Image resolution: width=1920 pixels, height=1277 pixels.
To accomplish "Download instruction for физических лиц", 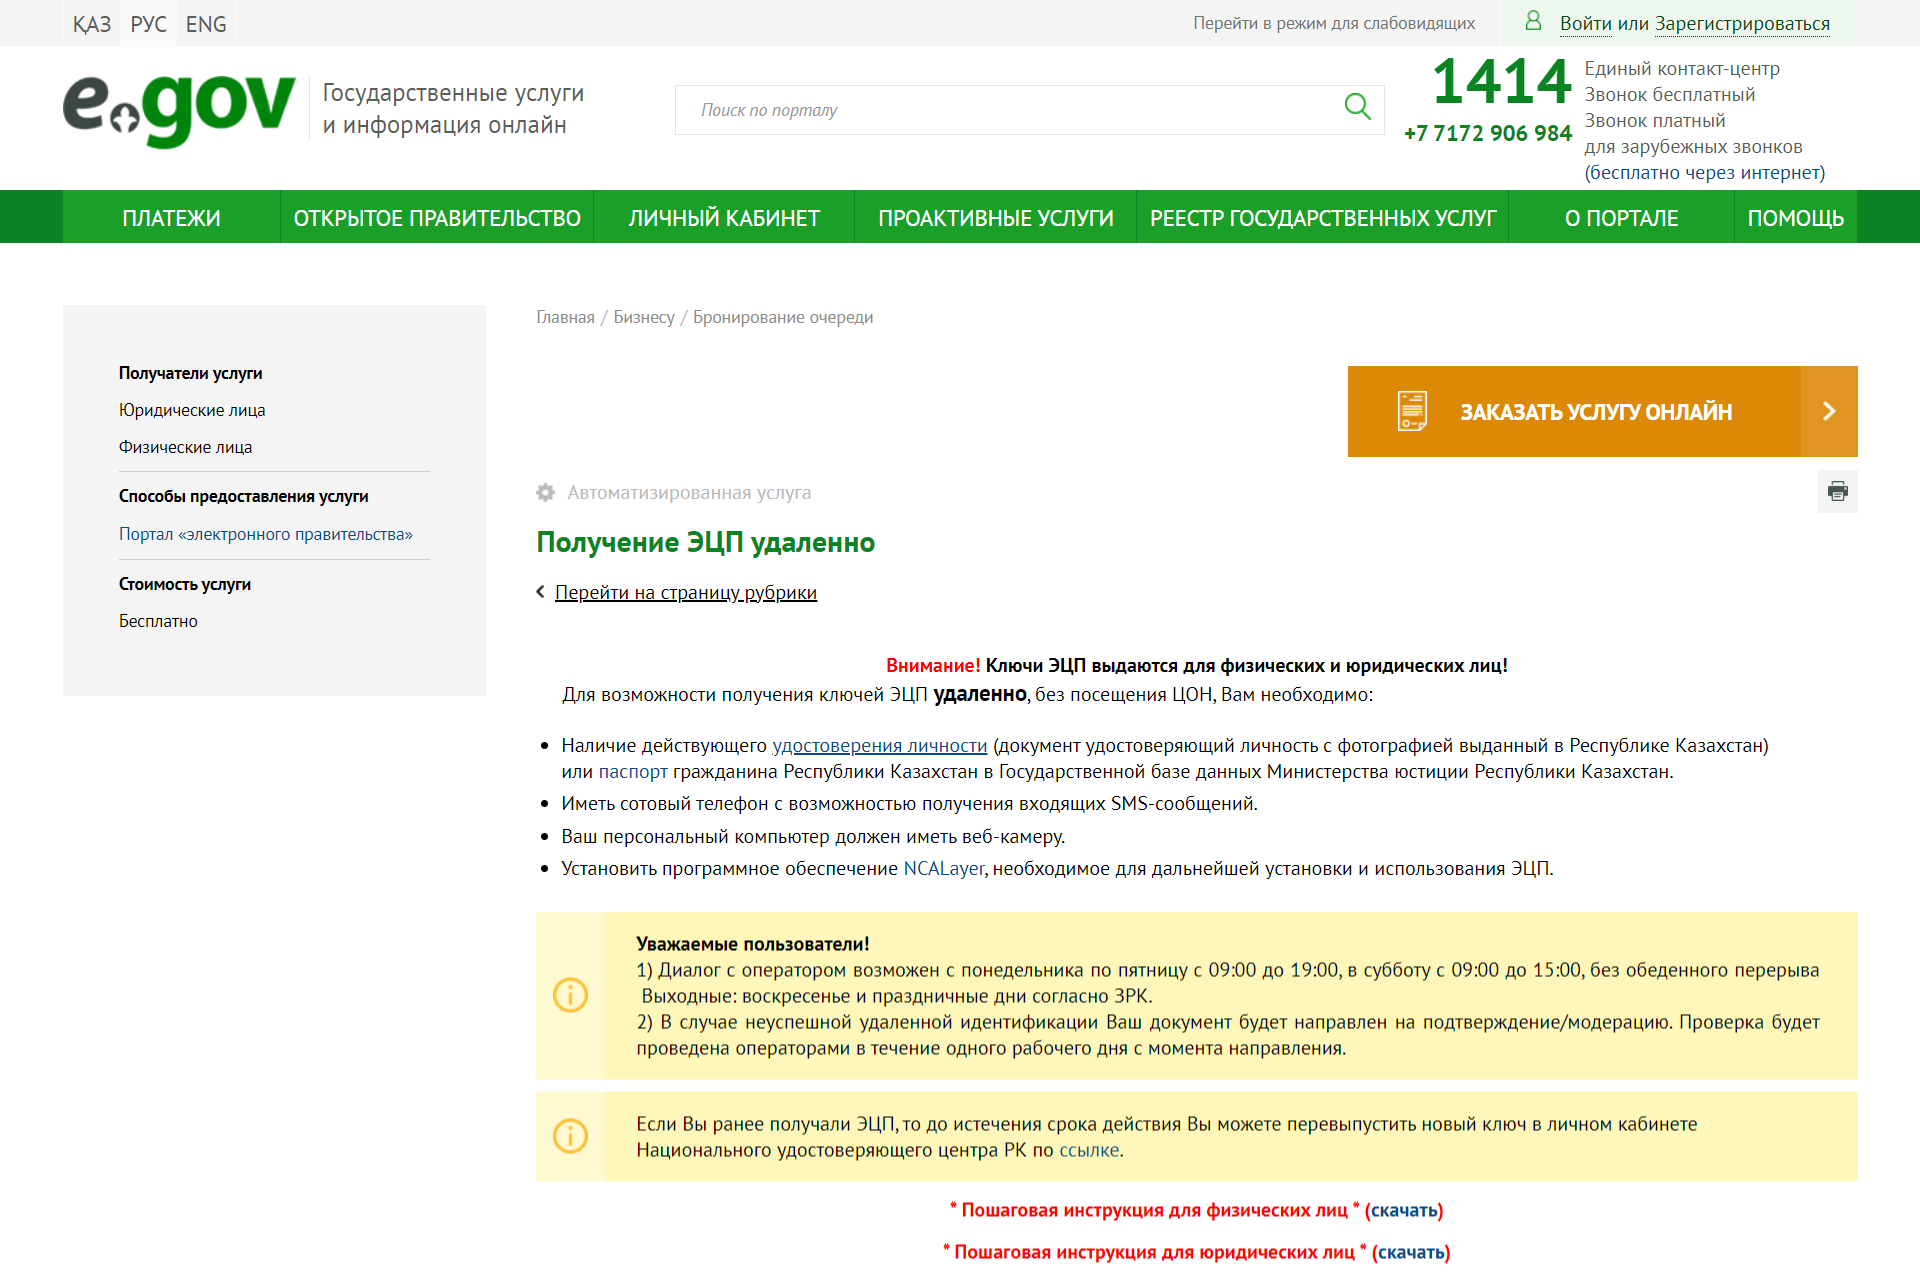I will click(x=1404, y=1210).
